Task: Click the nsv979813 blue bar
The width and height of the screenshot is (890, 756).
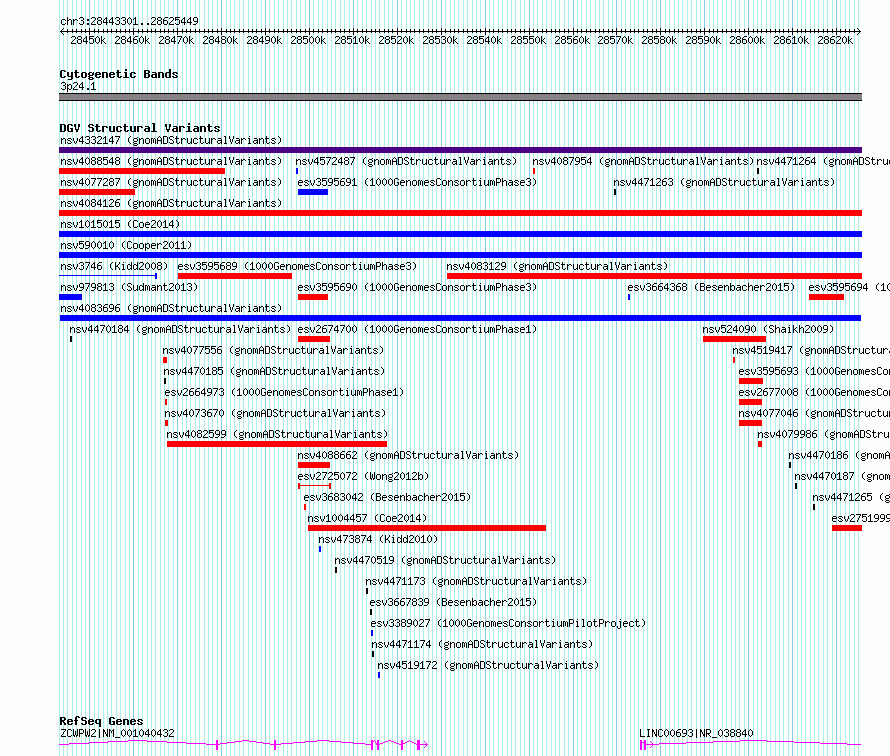Action: click(70, 297)
